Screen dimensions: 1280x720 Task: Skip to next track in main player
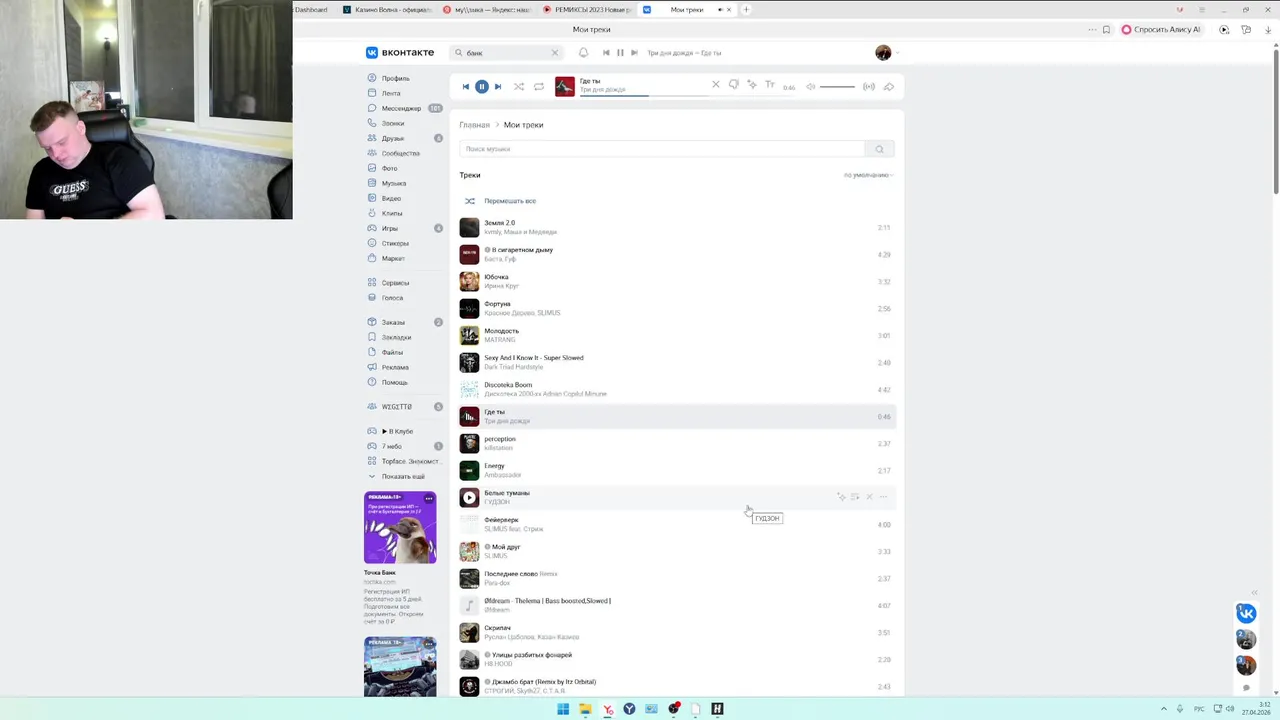pos(498,87)
